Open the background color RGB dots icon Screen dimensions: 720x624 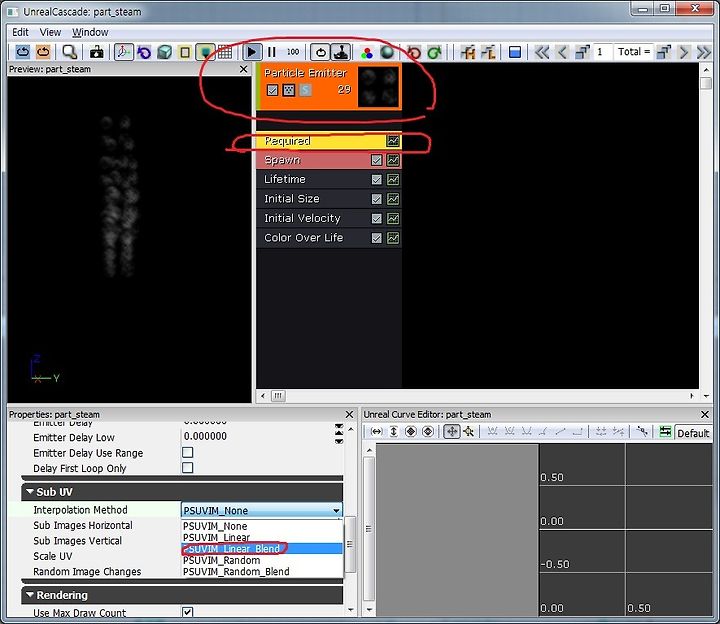[x=367, y=53]
